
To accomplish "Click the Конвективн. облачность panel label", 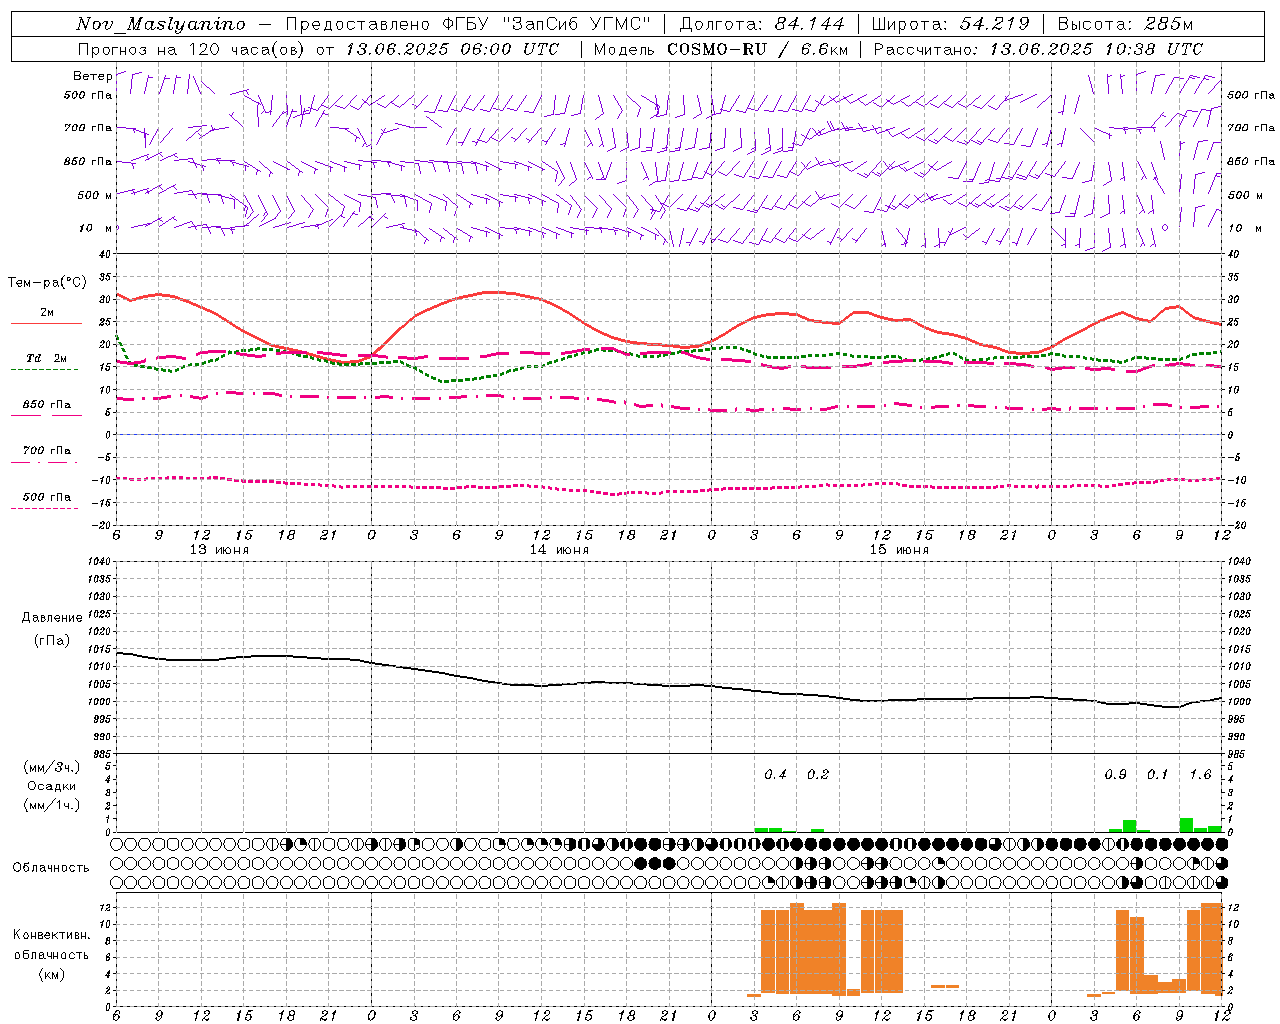I will (x=51, y=945).
